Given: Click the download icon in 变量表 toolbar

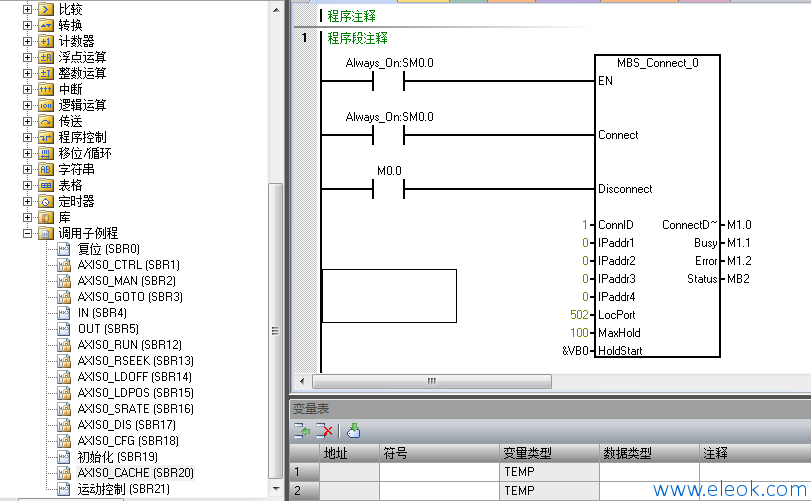Looking at the screenshot, I should point(354,431).
